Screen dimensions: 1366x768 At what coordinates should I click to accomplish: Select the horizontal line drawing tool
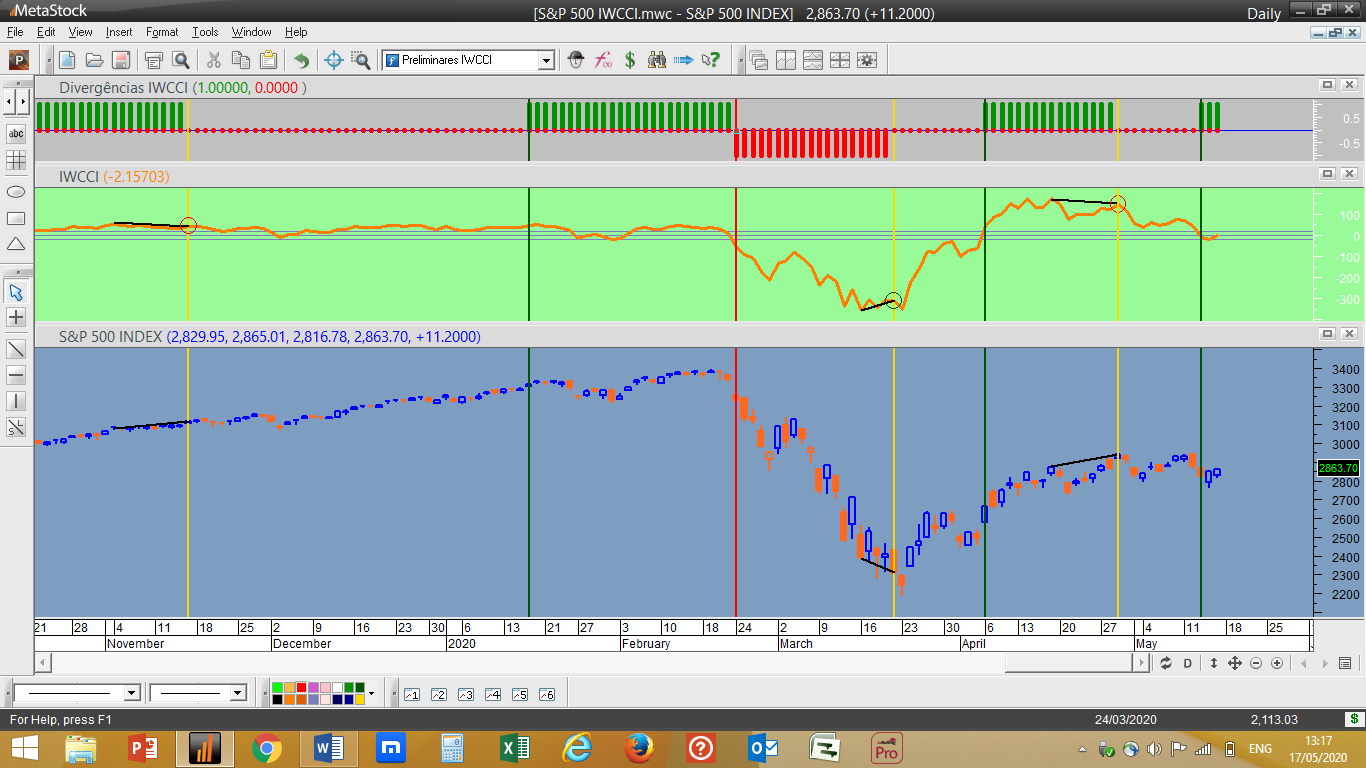[16, 376]
